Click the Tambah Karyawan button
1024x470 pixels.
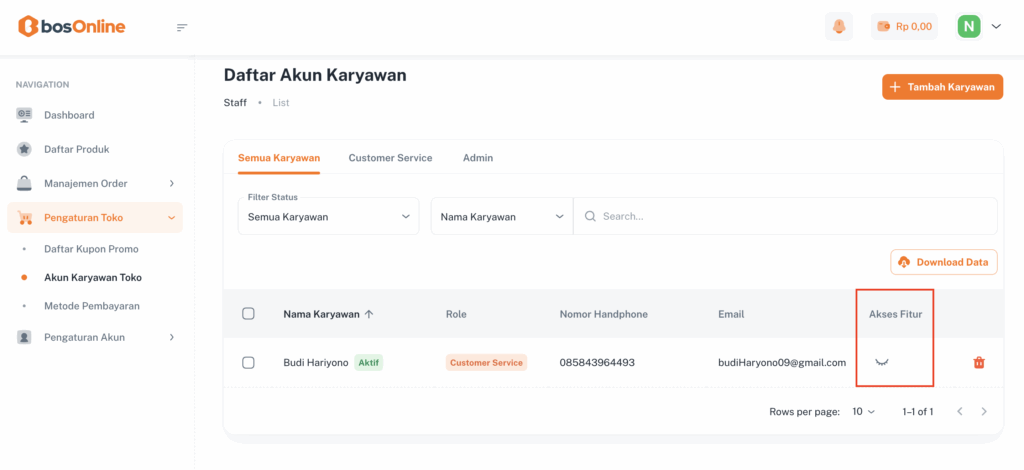pos(942,87)
